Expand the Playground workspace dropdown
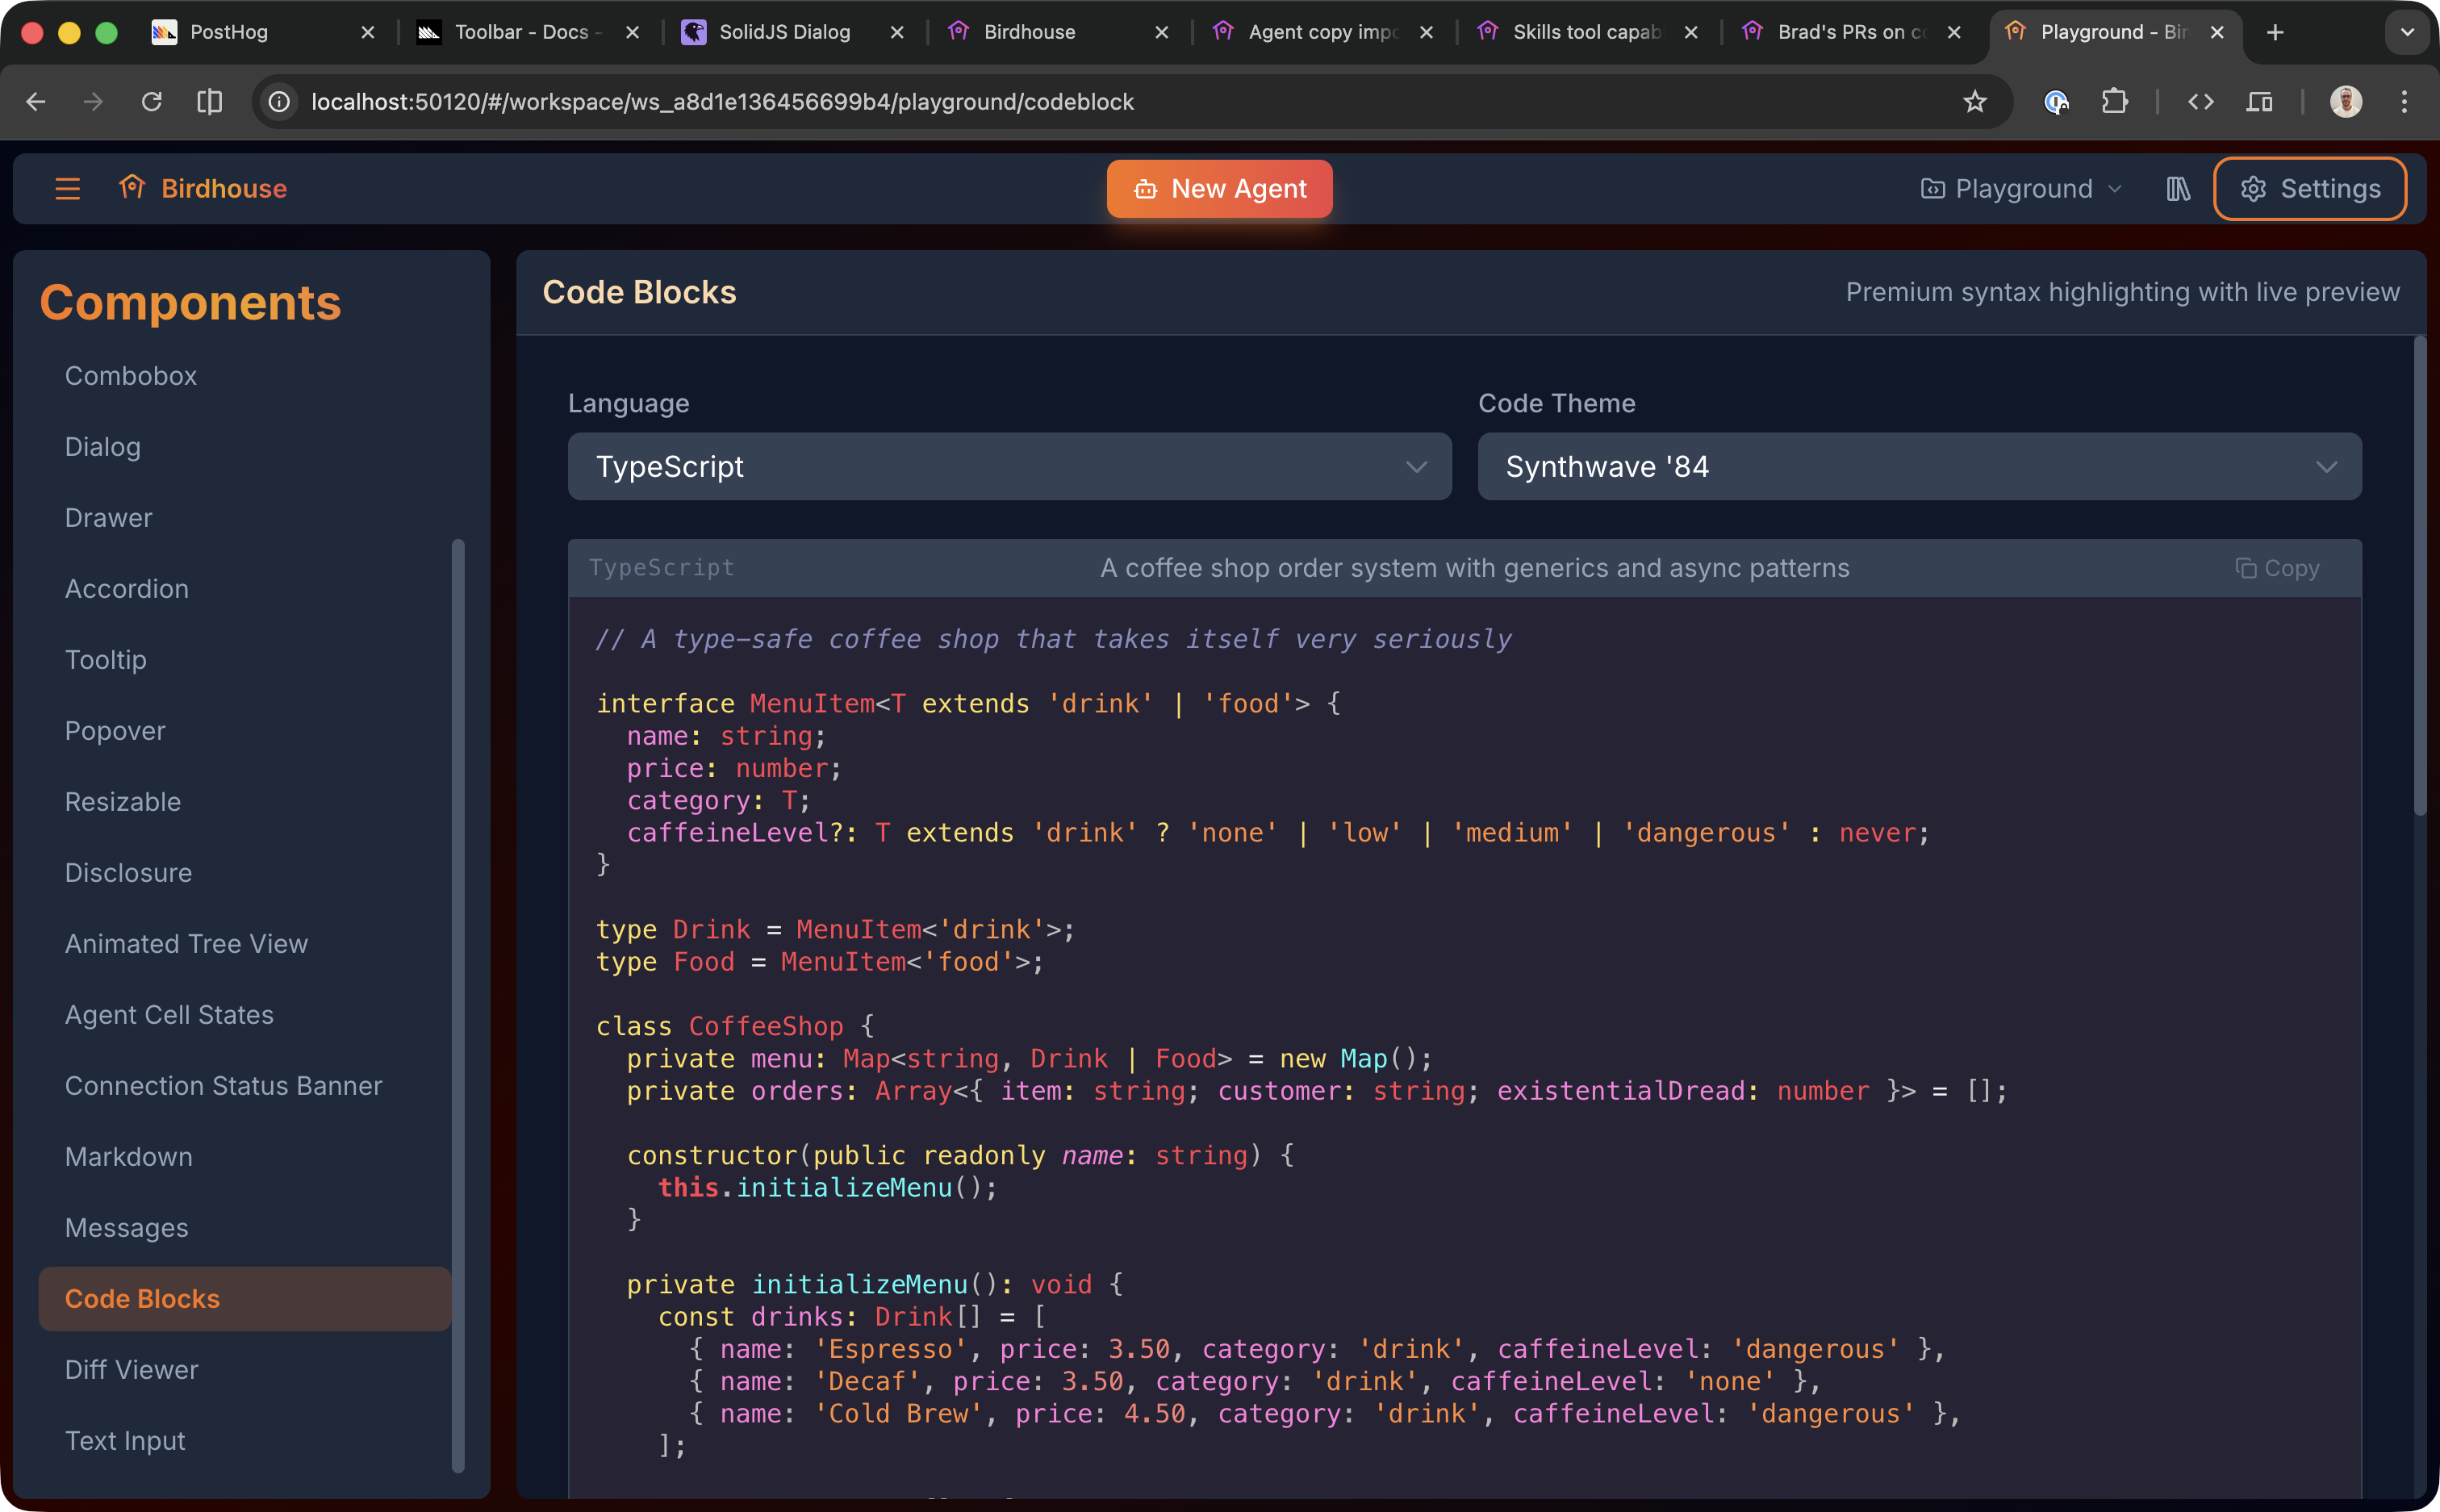Image resolution: width=2440 pixels, height=1512 pixels. point(2021,188)
